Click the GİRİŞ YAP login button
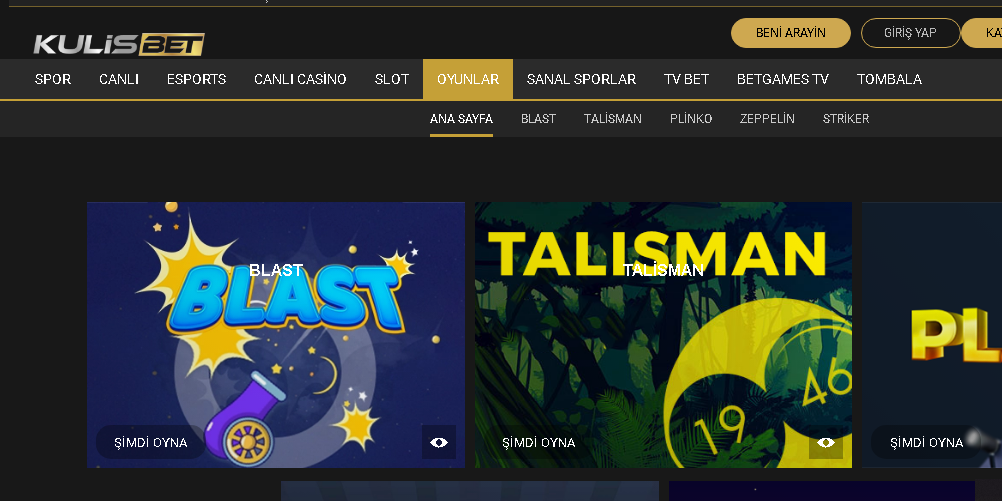The width and height of the screenshot is (1002, 501). click(910, 33)
